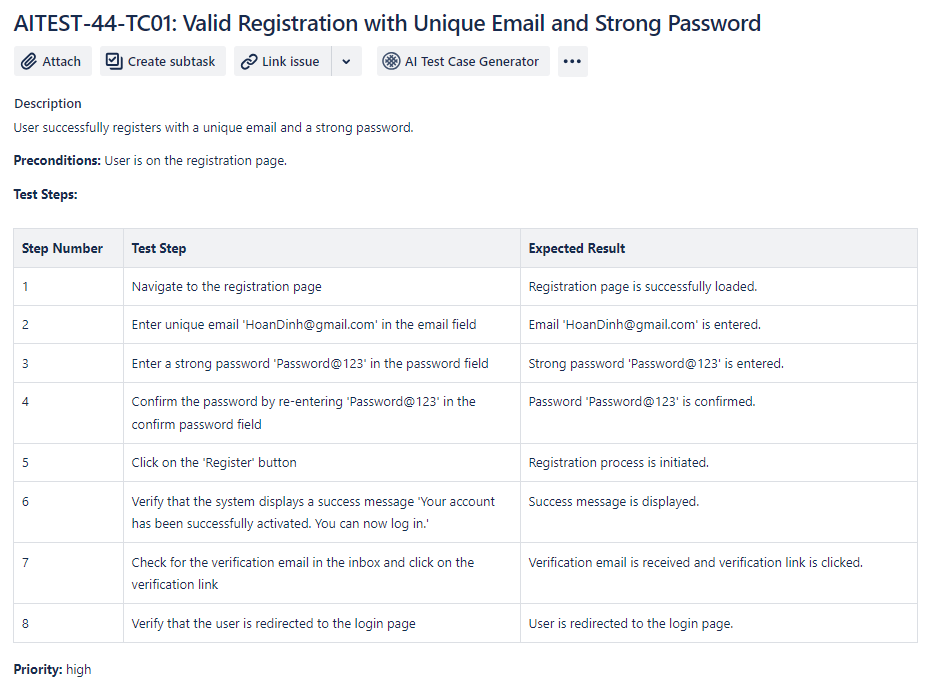Screen dimensions: 930x685
Task: Click the step 8 login page redirect cell
Action: (x=273, y=624)
